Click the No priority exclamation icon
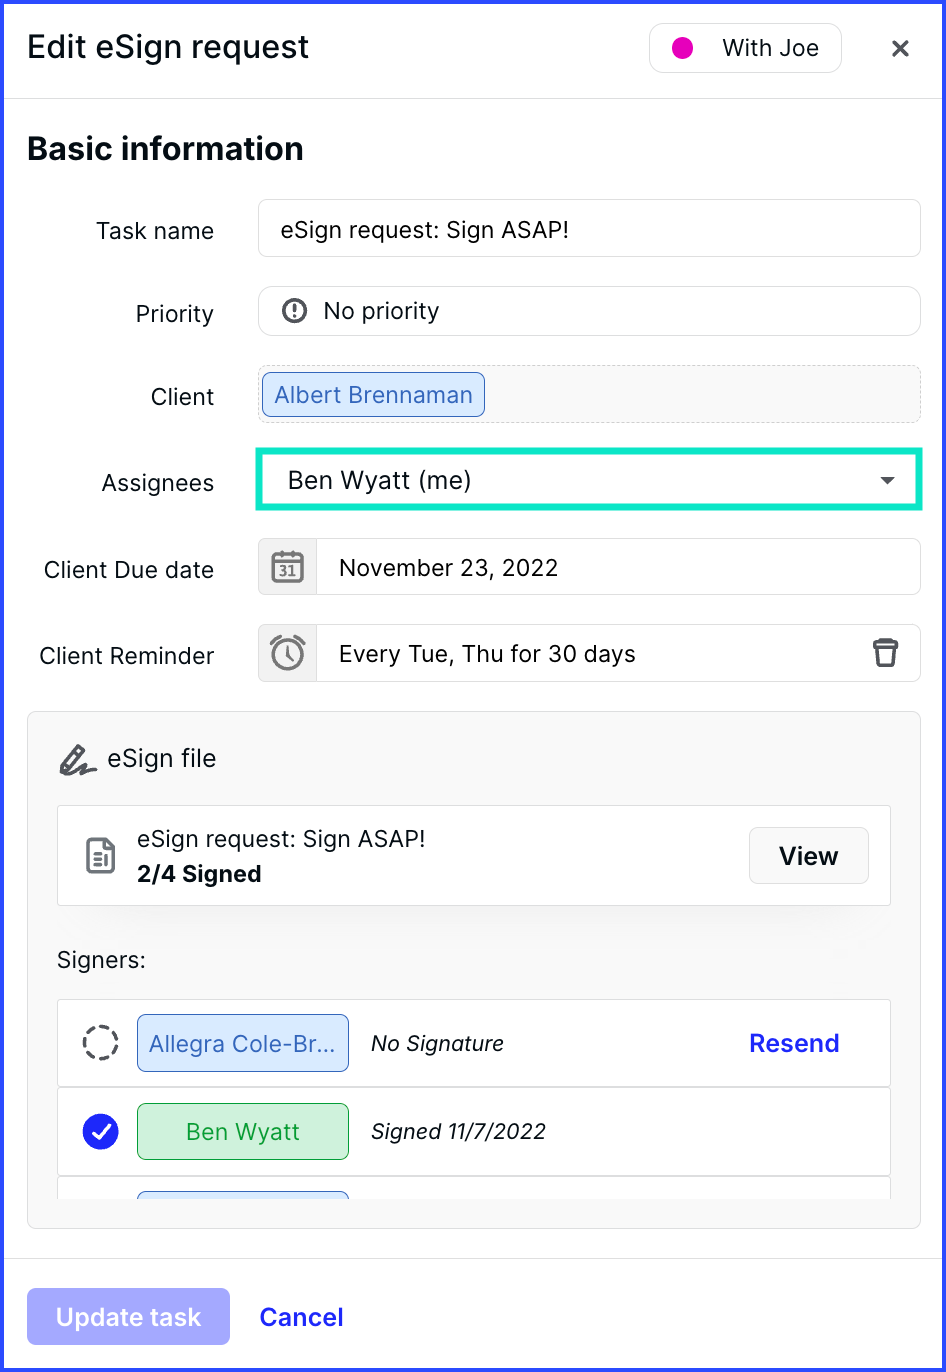 coord(295,311)
